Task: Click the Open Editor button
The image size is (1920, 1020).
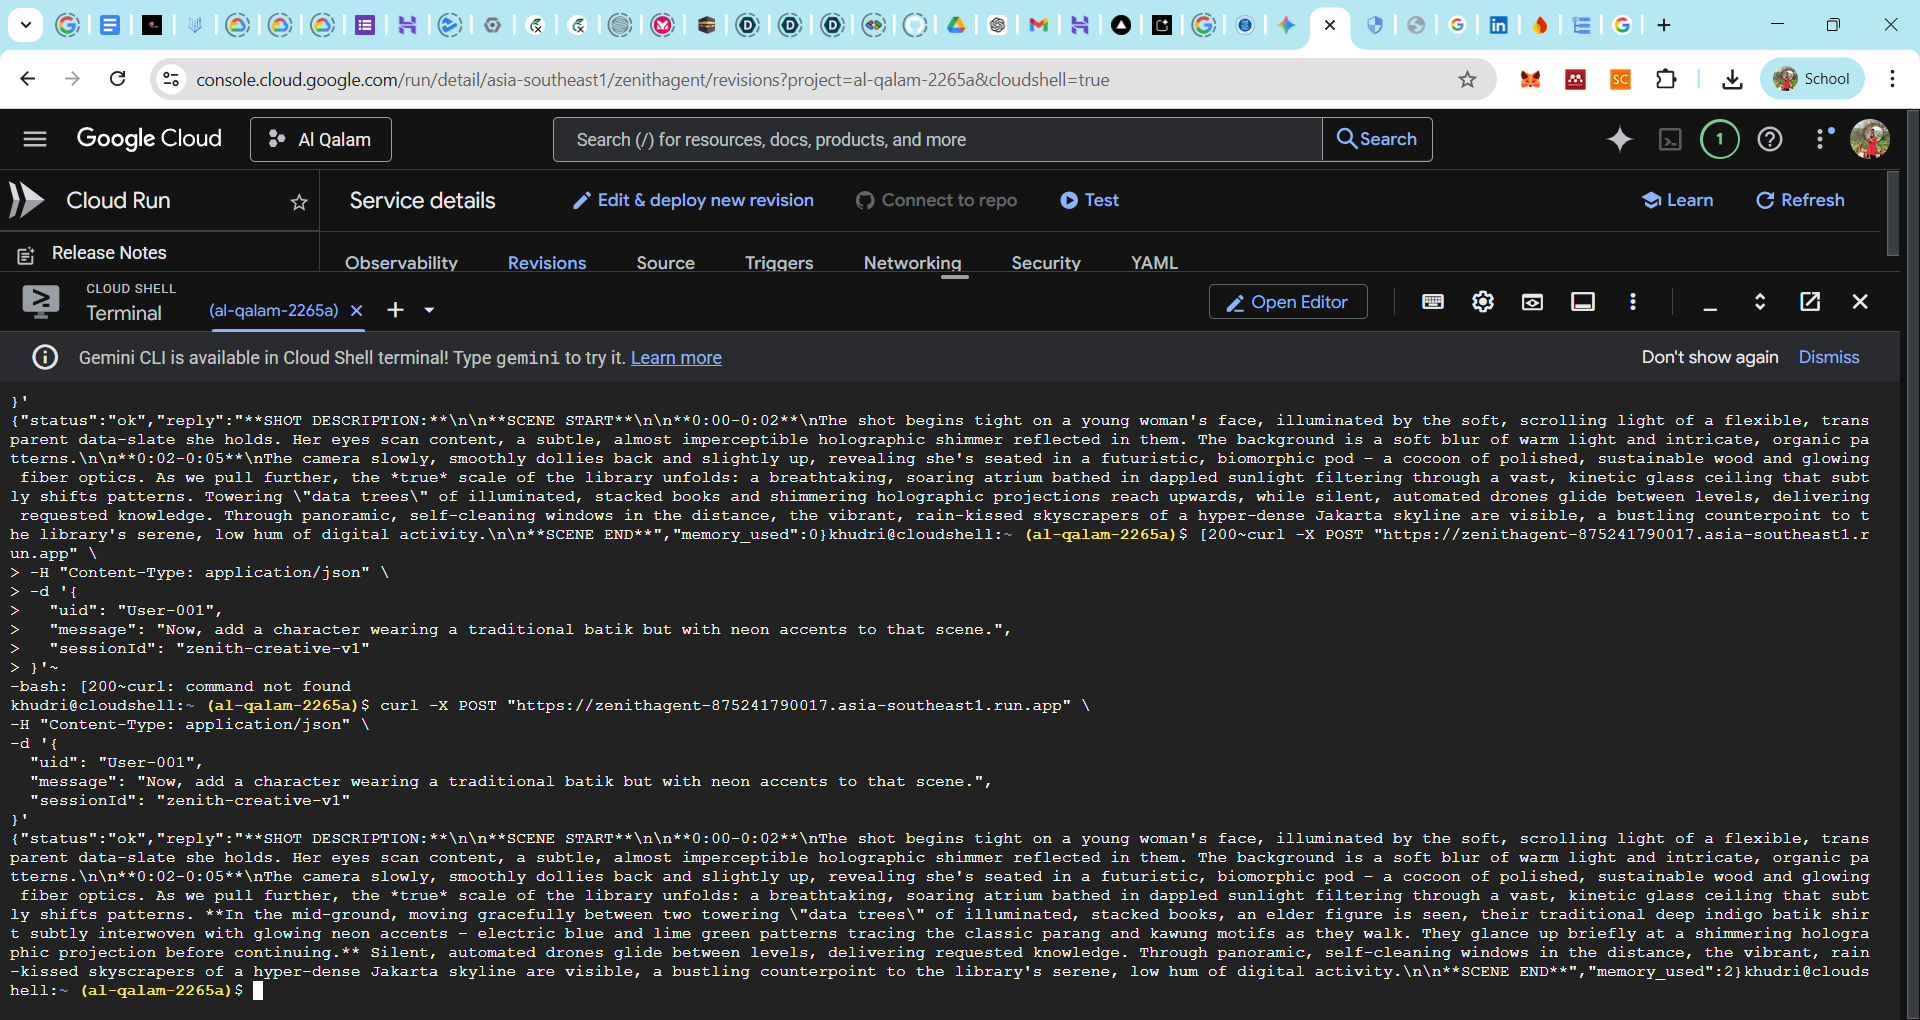Action: (1288, 302)
